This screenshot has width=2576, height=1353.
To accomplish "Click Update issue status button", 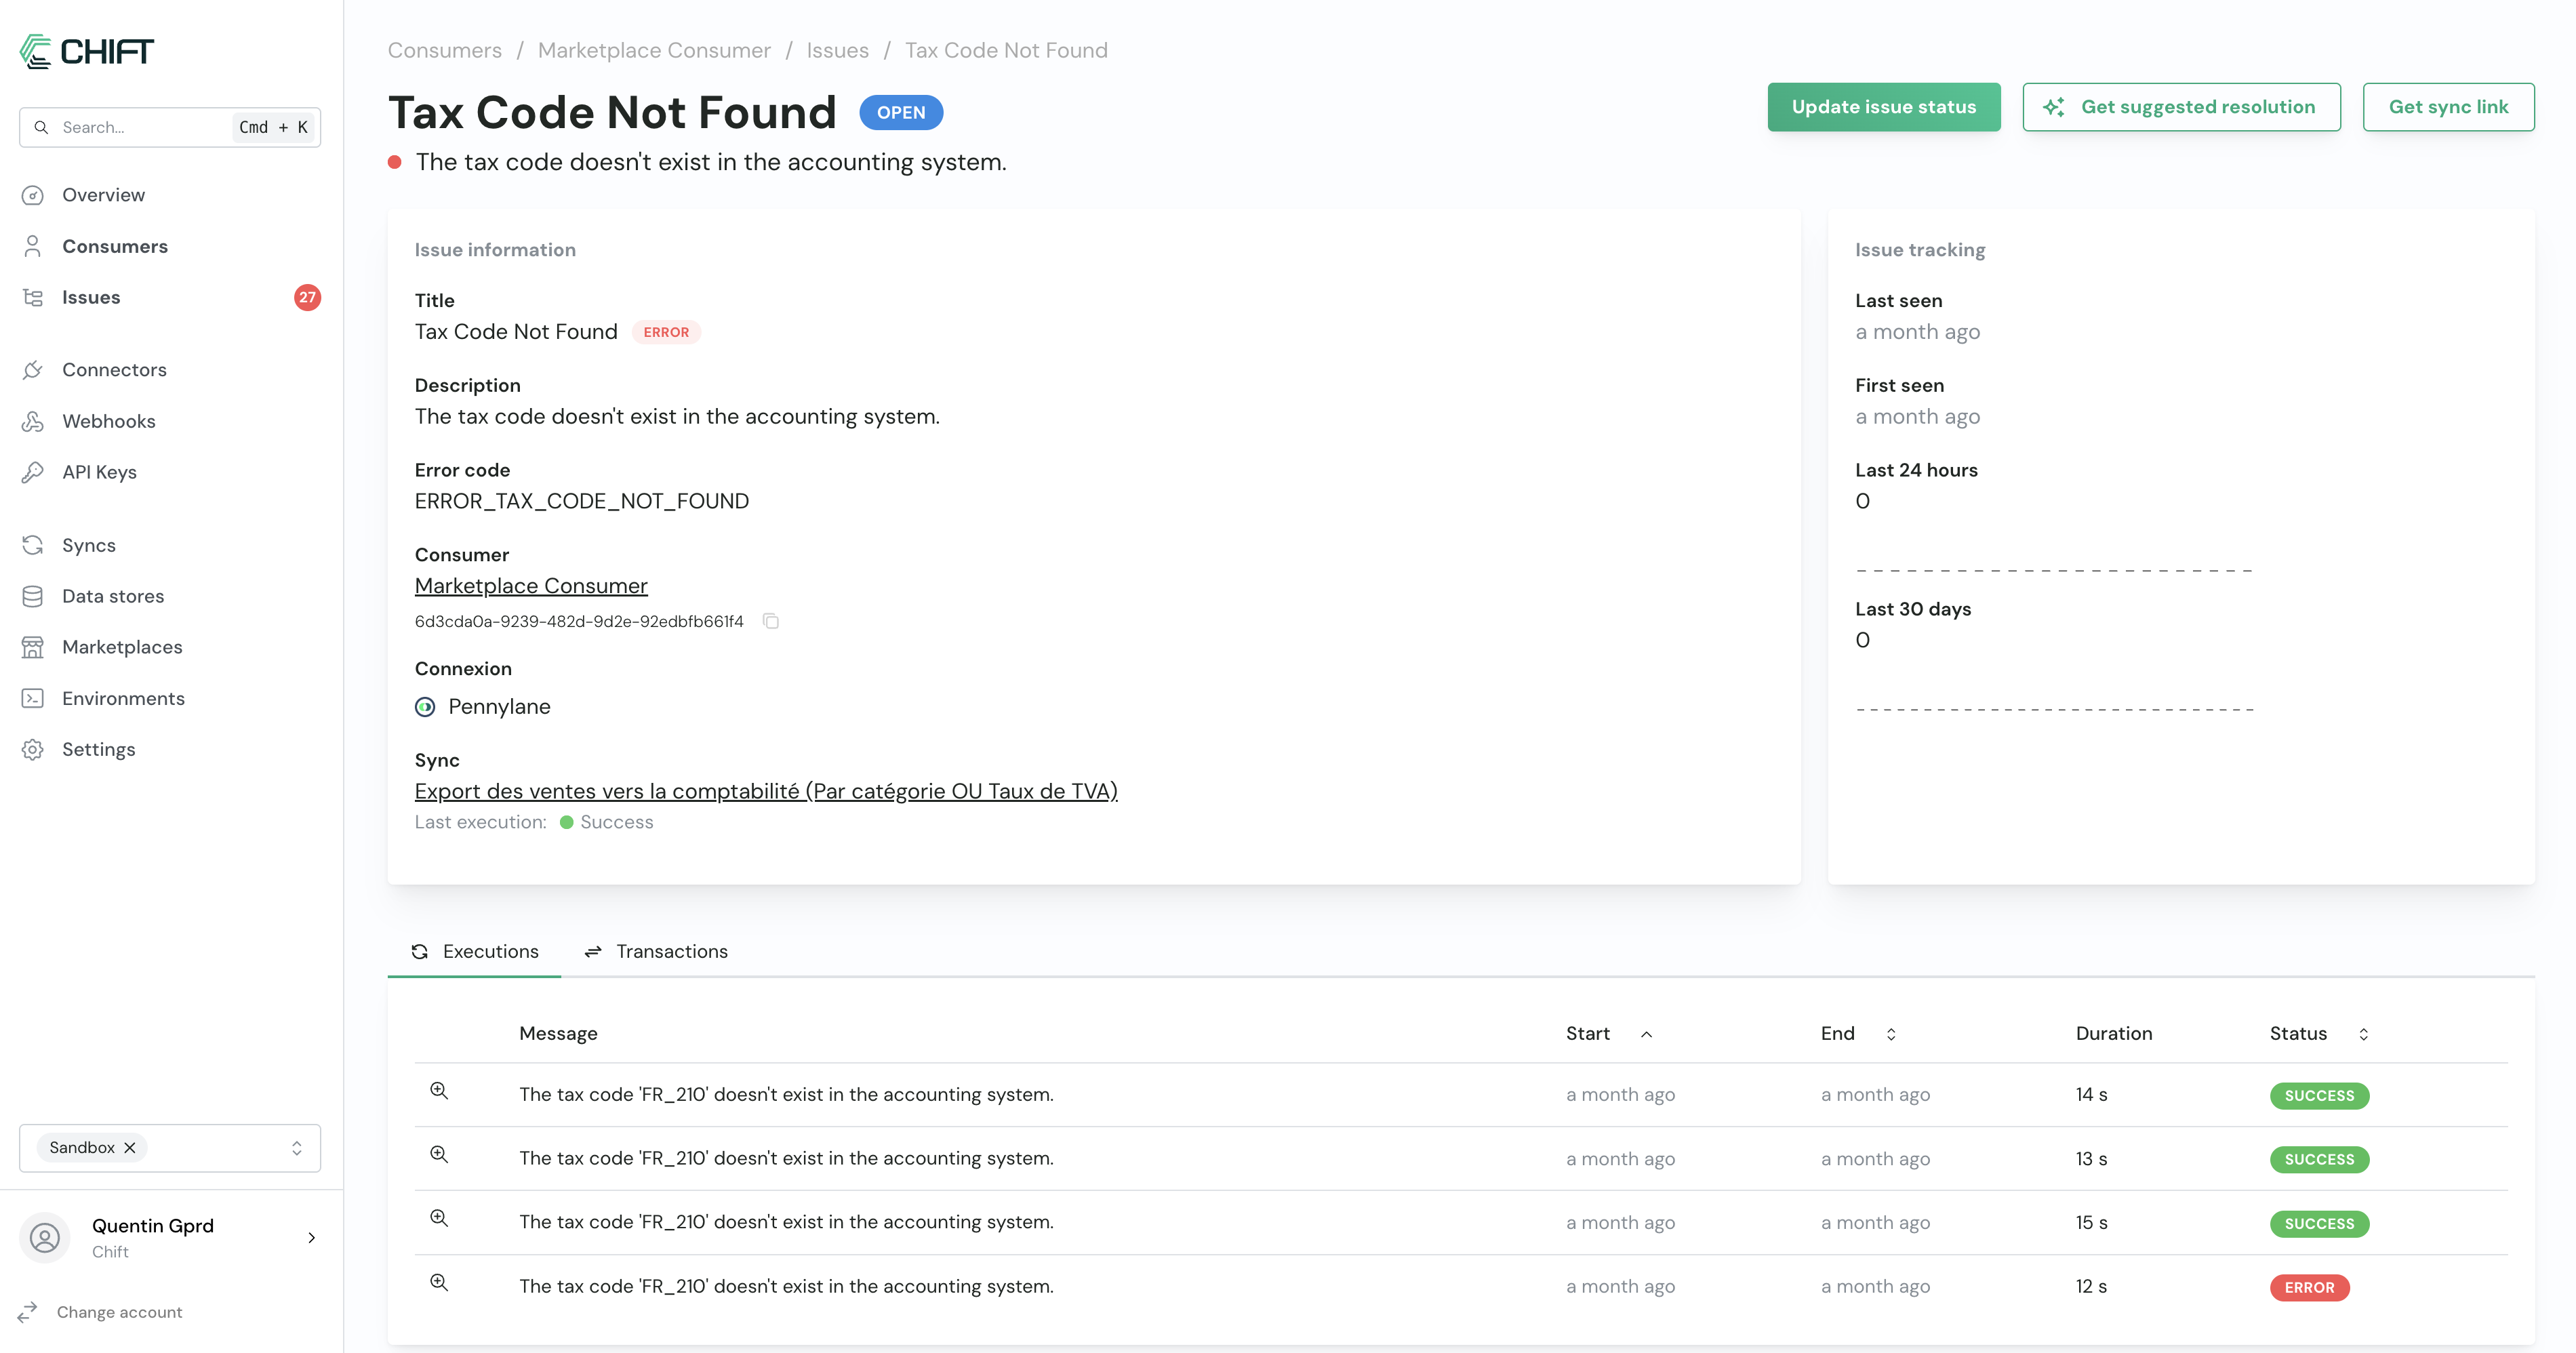I will click(x=1883, y=107).
